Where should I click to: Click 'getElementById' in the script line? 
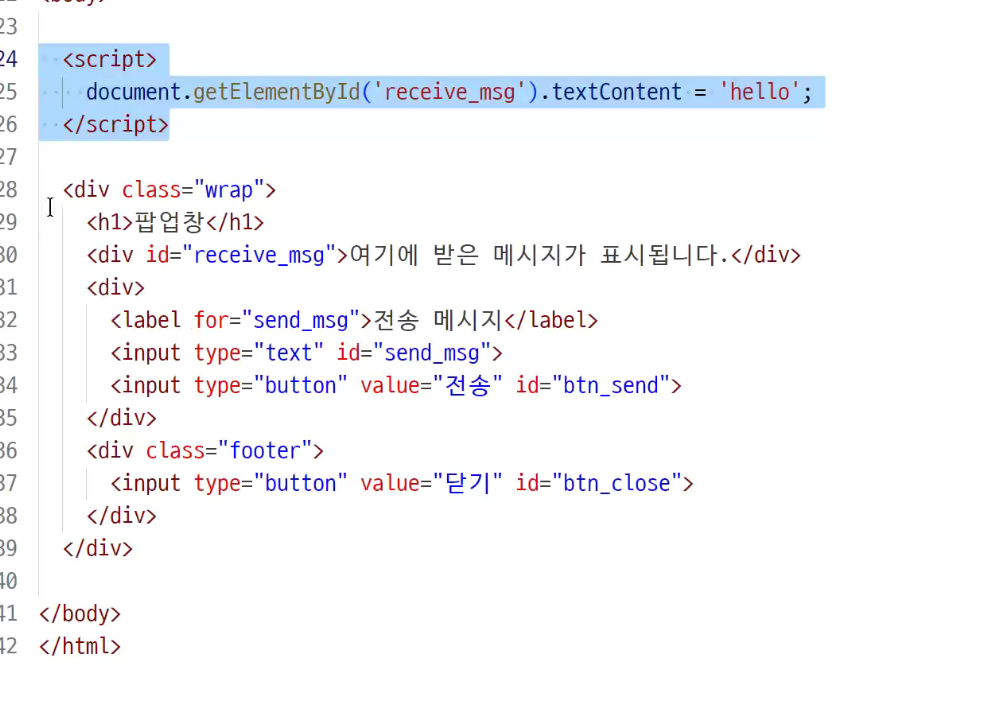(x=277, y=92)
